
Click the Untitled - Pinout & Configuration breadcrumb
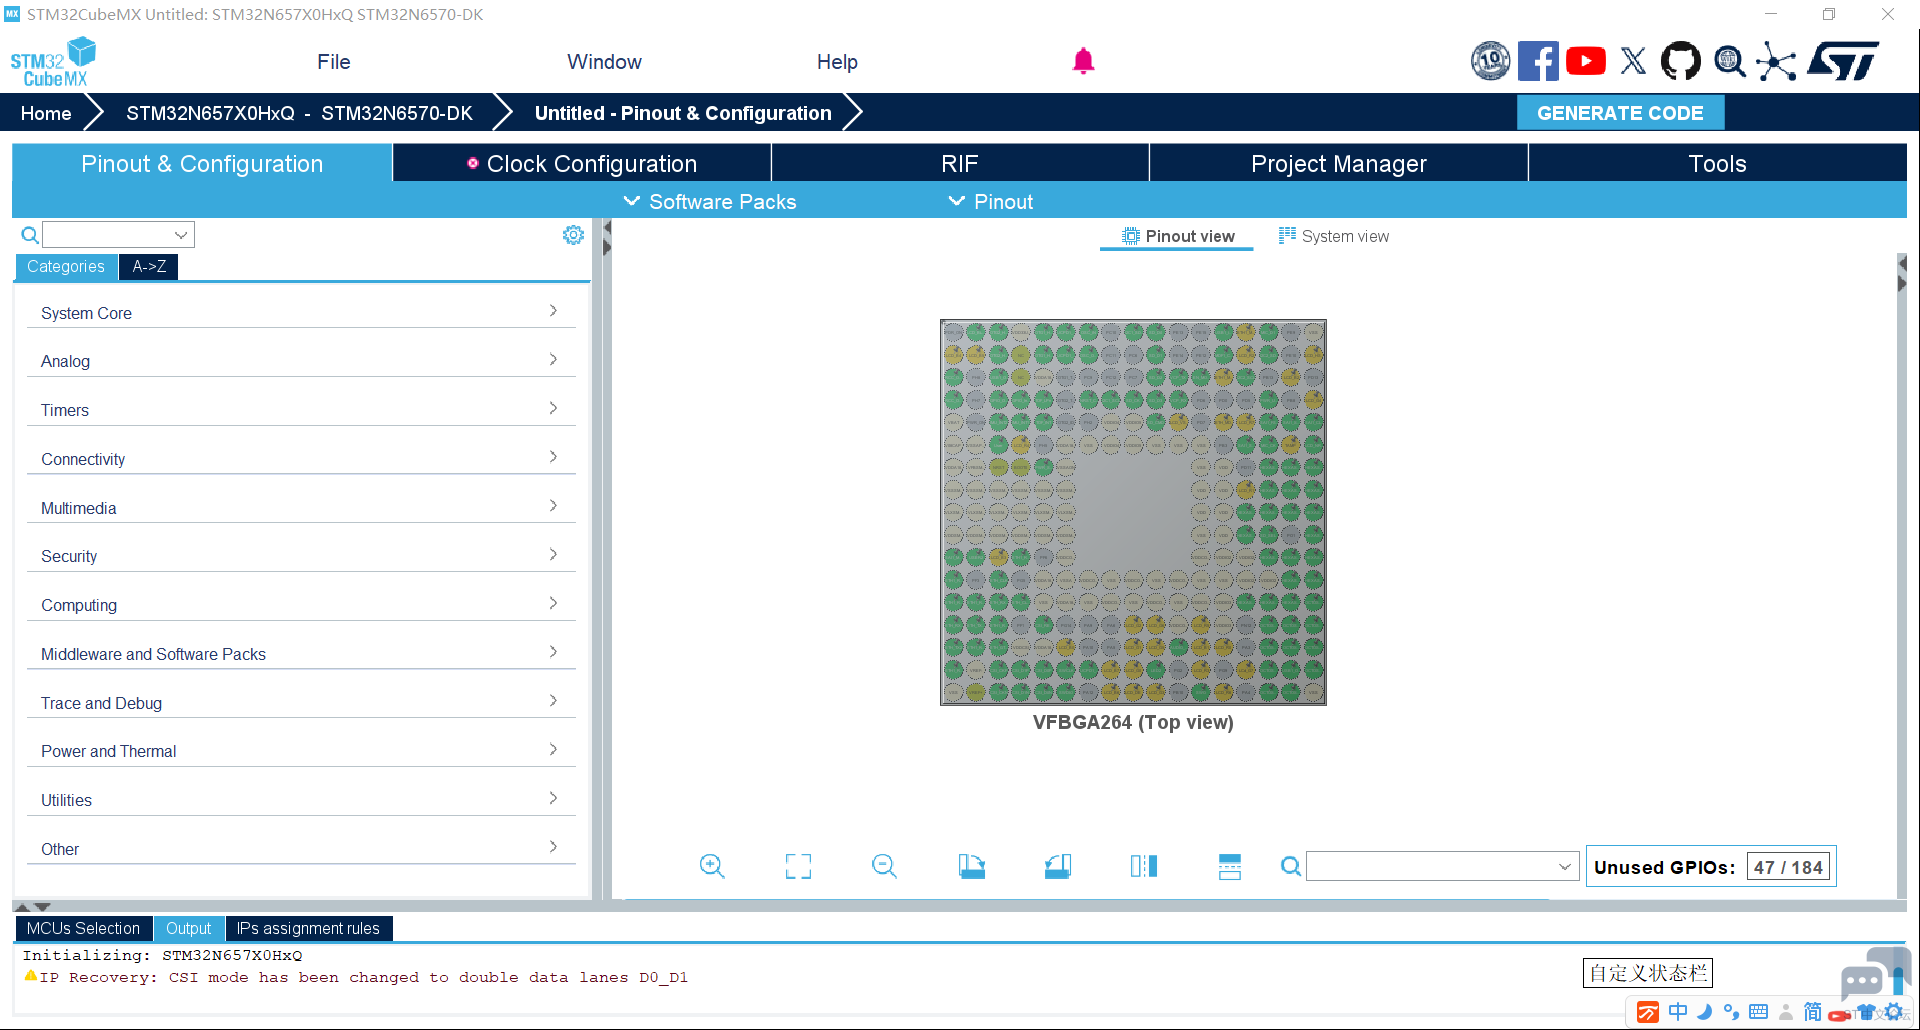coord(683,113)
